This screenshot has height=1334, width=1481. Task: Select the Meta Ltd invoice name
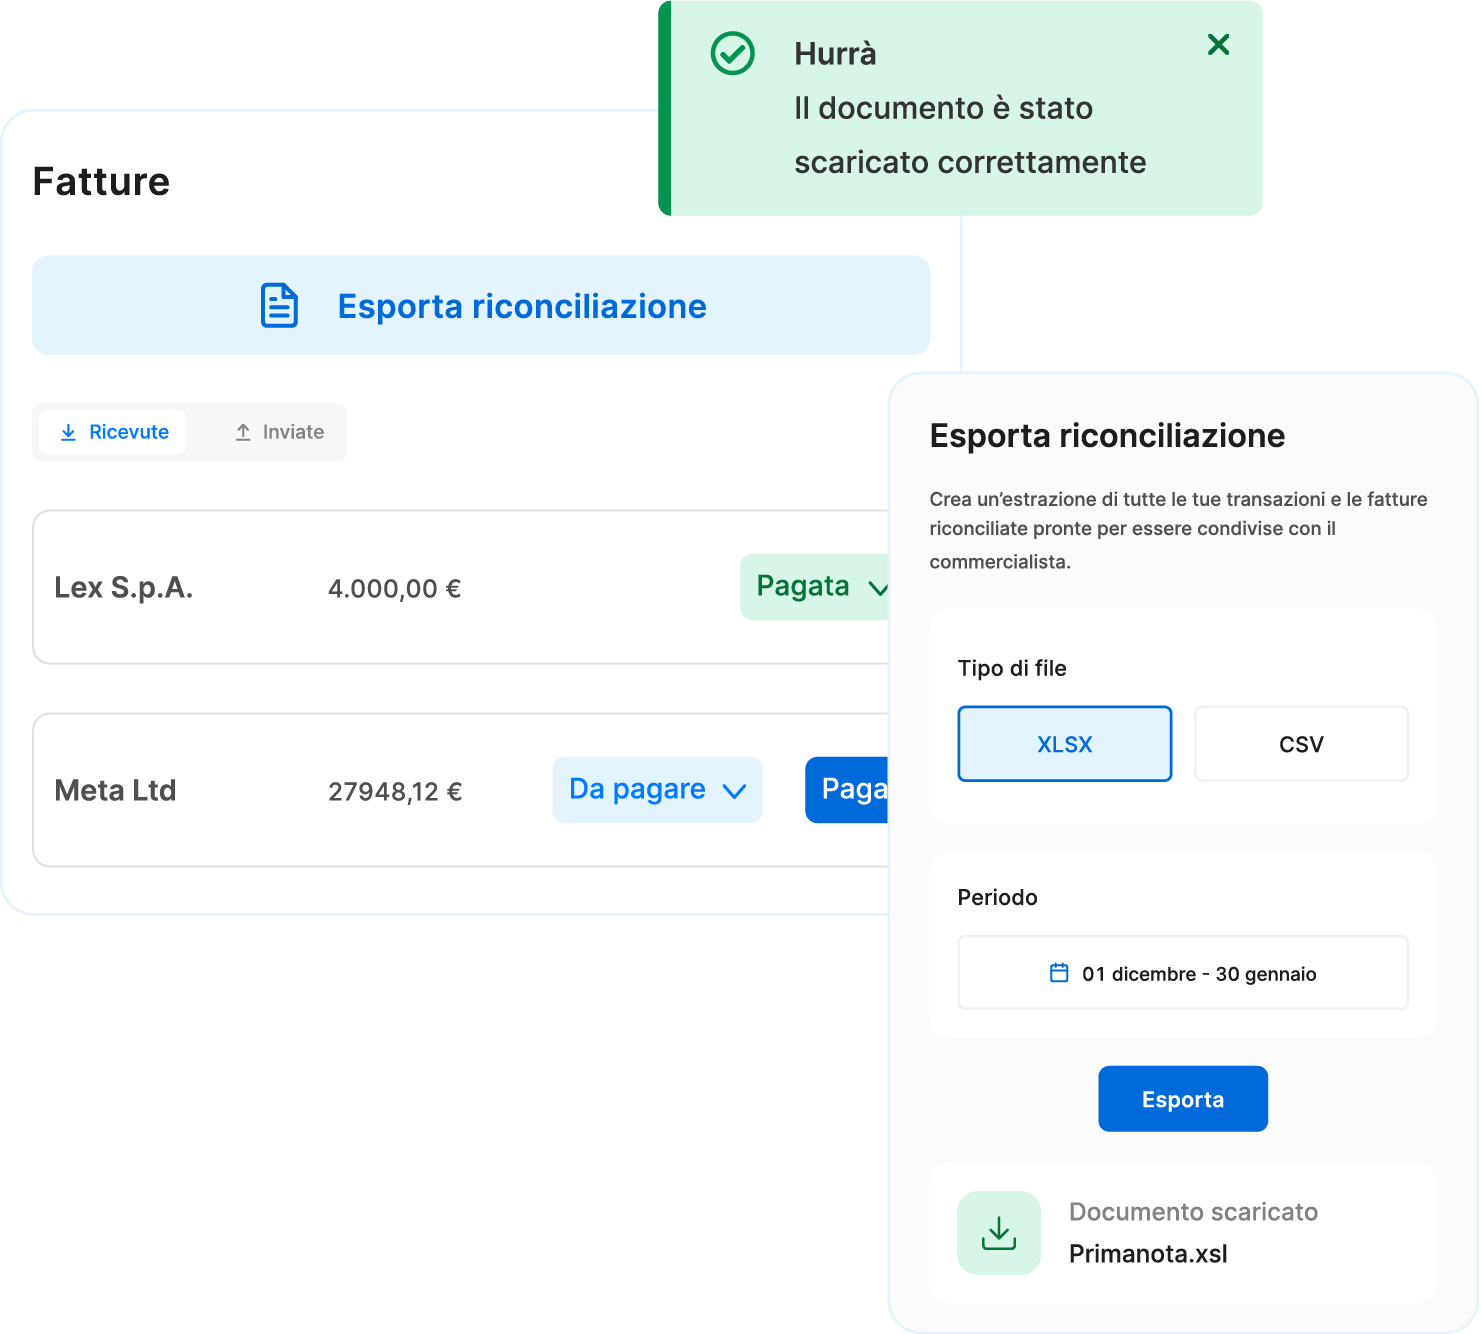(x=115, y=791)
